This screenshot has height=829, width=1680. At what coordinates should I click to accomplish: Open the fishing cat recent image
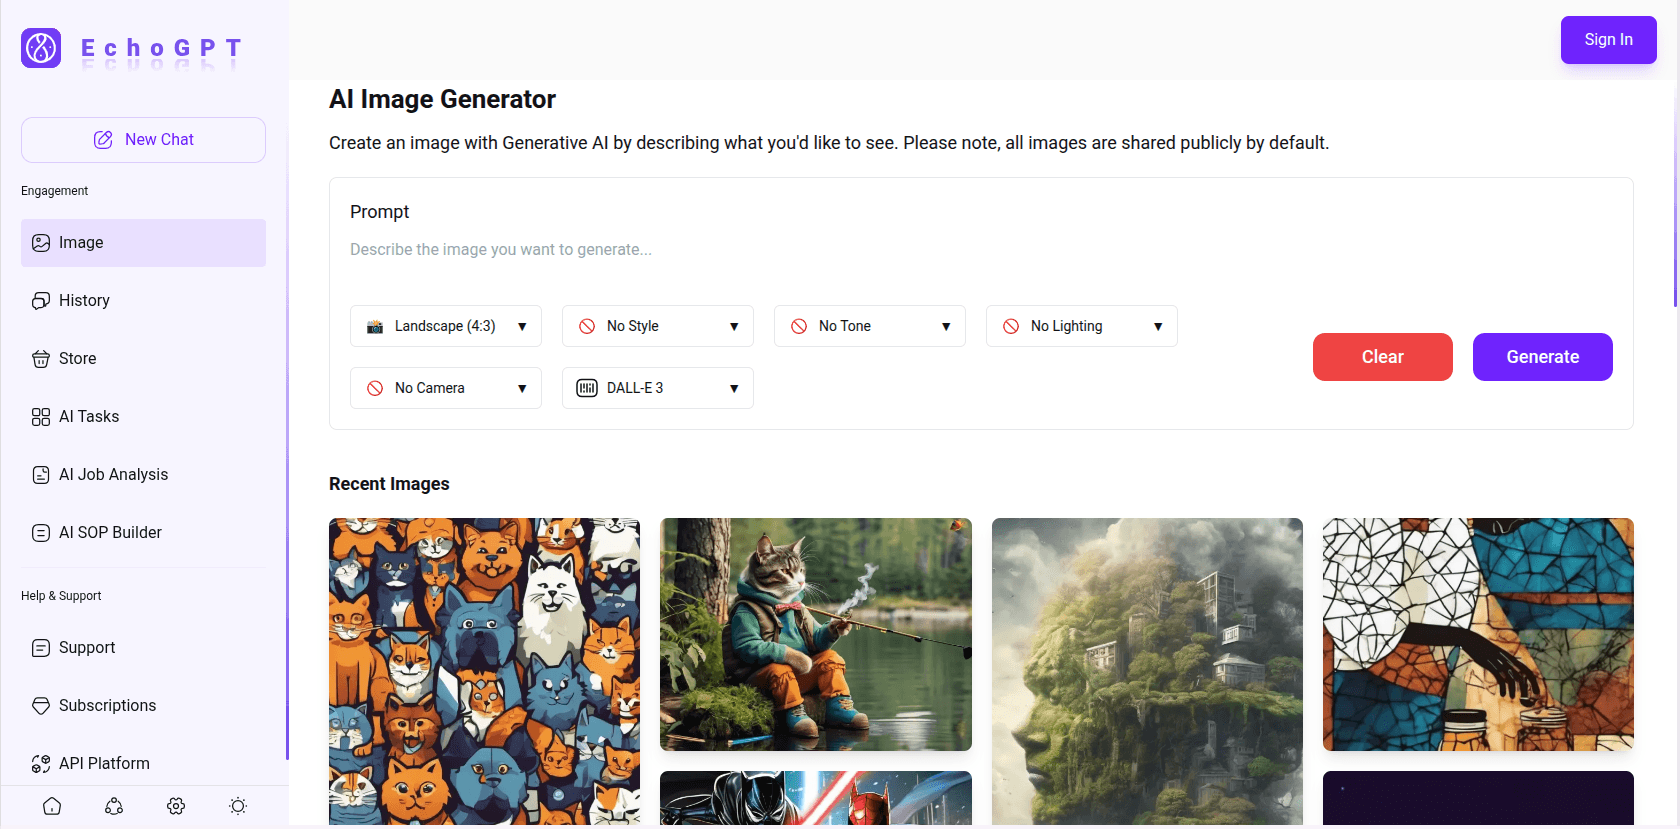(816, 634)
